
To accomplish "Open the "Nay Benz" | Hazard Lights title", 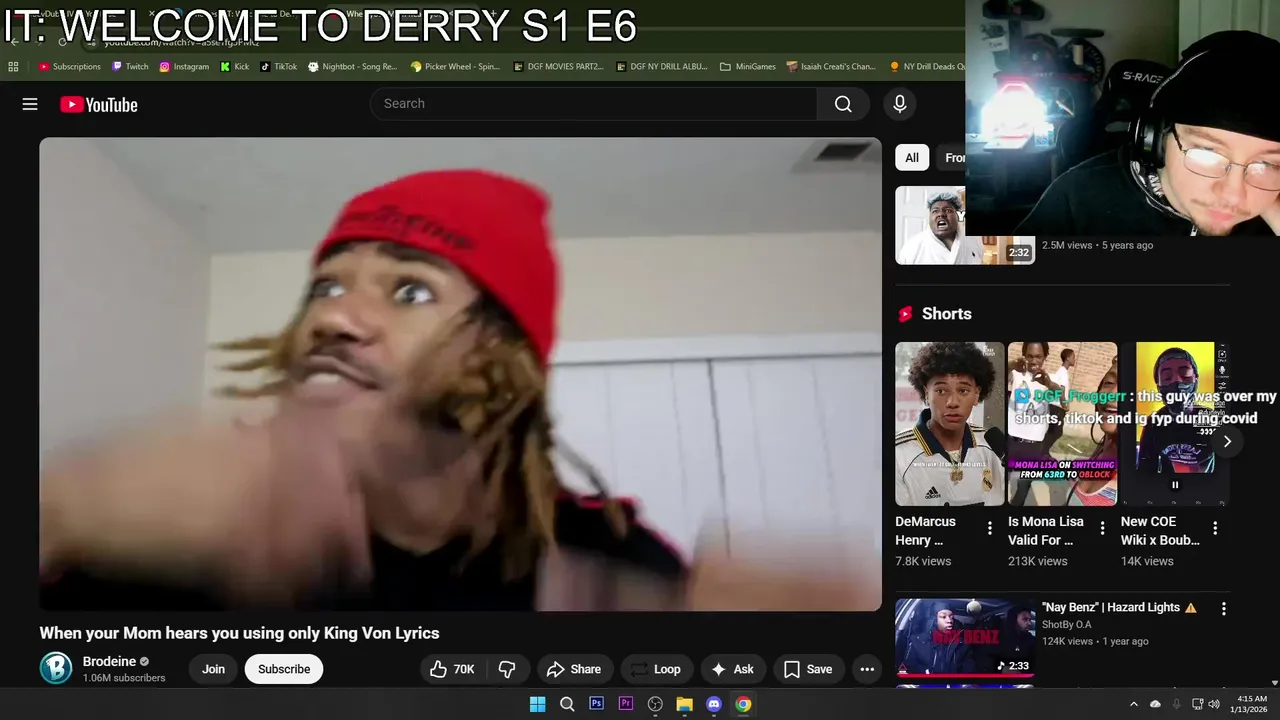I will click(x=1119, y=607).
